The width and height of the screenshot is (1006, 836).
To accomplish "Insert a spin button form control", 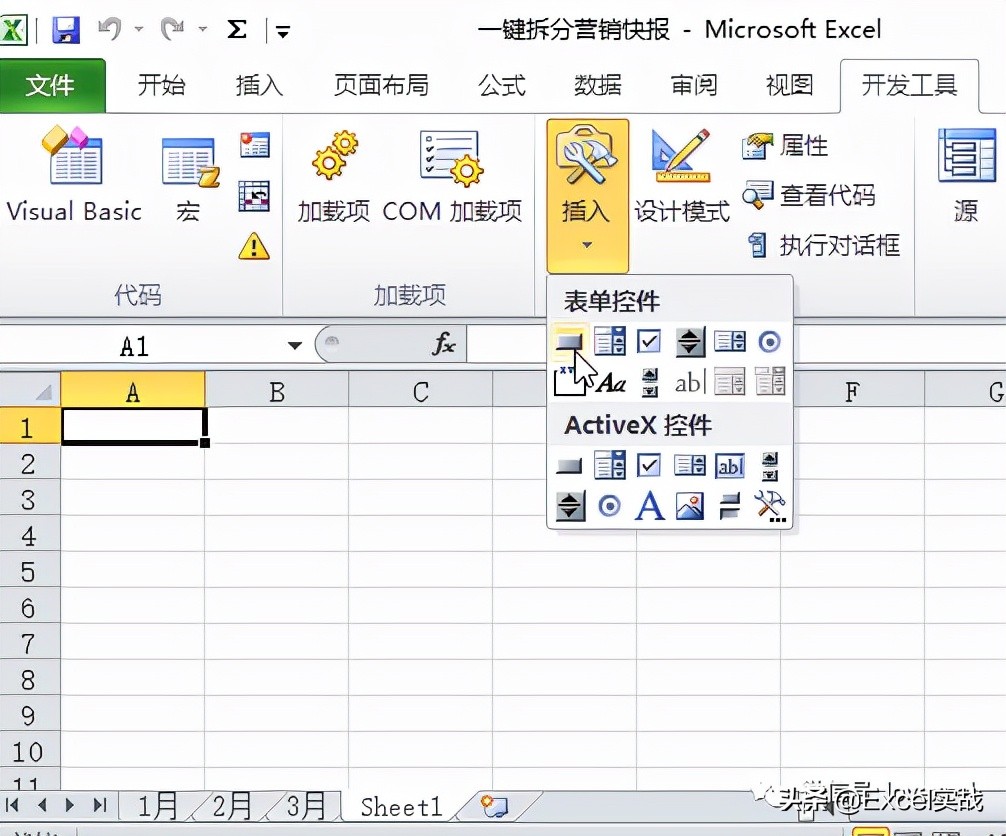I will [688, 341].
